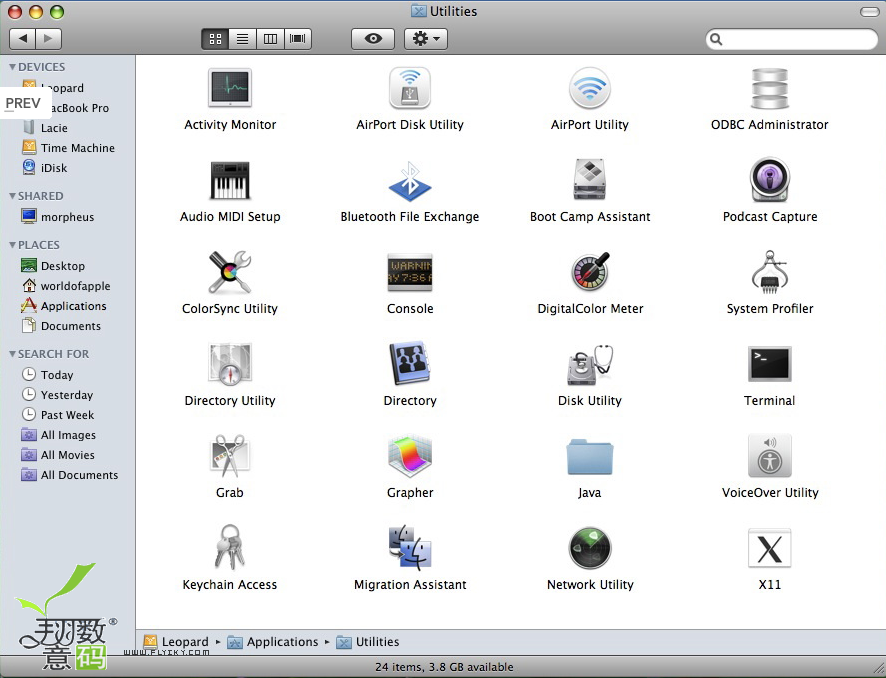The height and width of the screenshot is (678, 886).
Task: Collapse the DEVICES sidebar section
Action: click(12, 67)
